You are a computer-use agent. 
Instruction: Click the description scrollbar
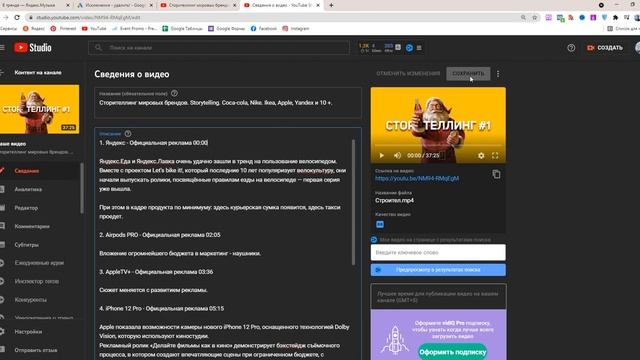click(353, 202)
